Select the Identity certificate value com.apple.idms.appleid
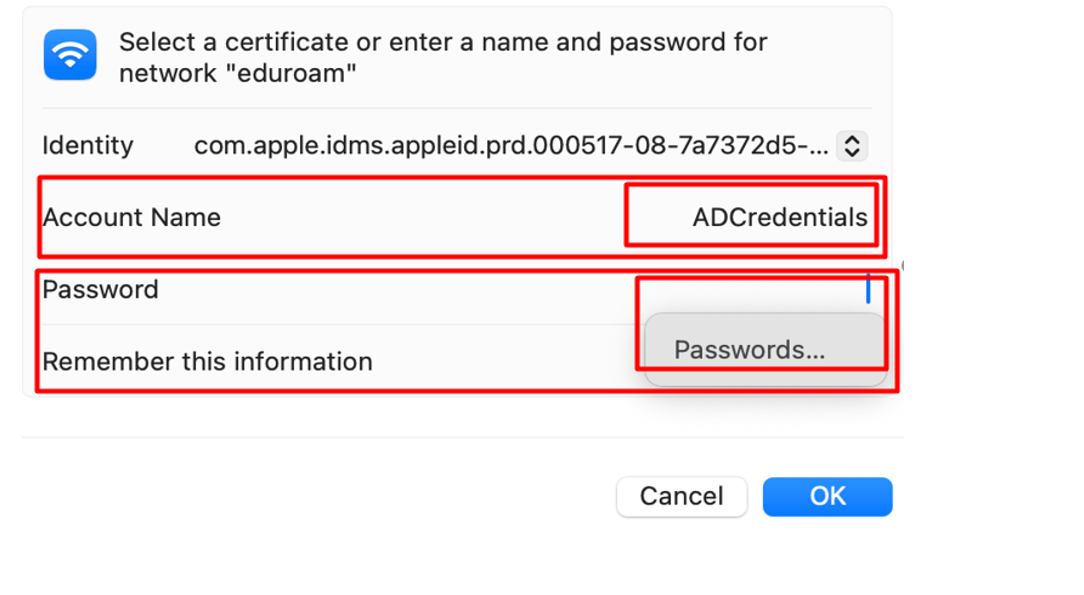 [511, 146]
